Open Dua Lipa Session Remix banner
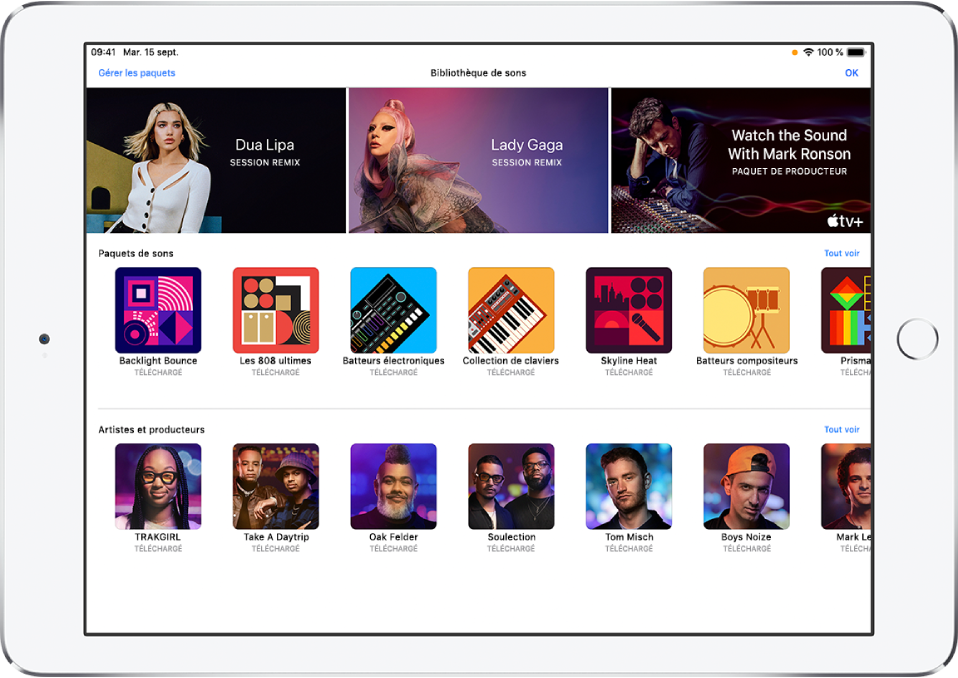Screen dimensions: 958x678 point(216,161)
